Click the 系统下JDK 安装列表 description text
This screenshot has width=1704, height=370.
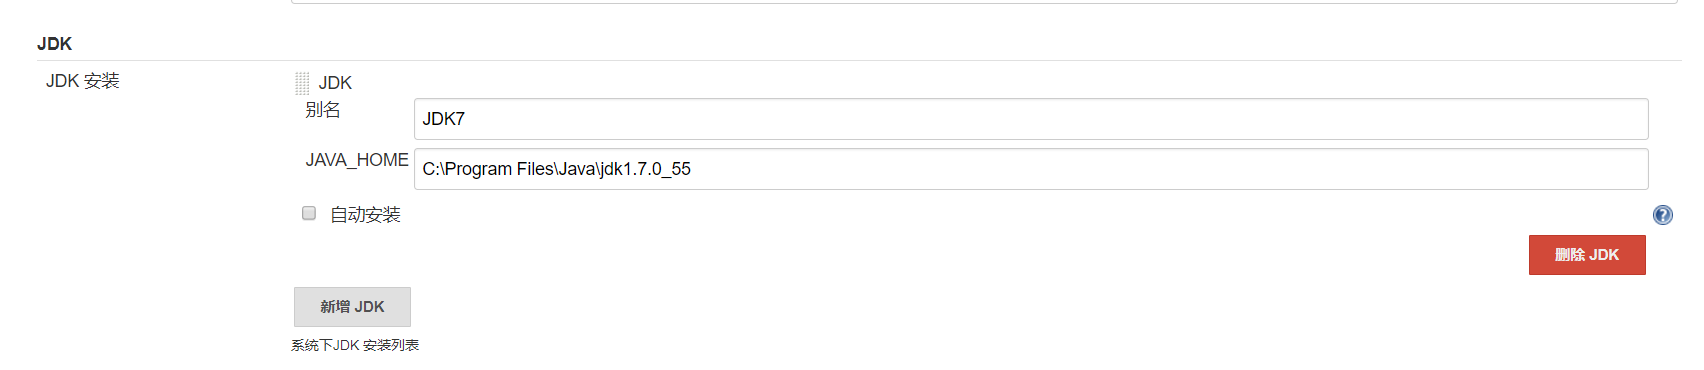coord(355,345)
